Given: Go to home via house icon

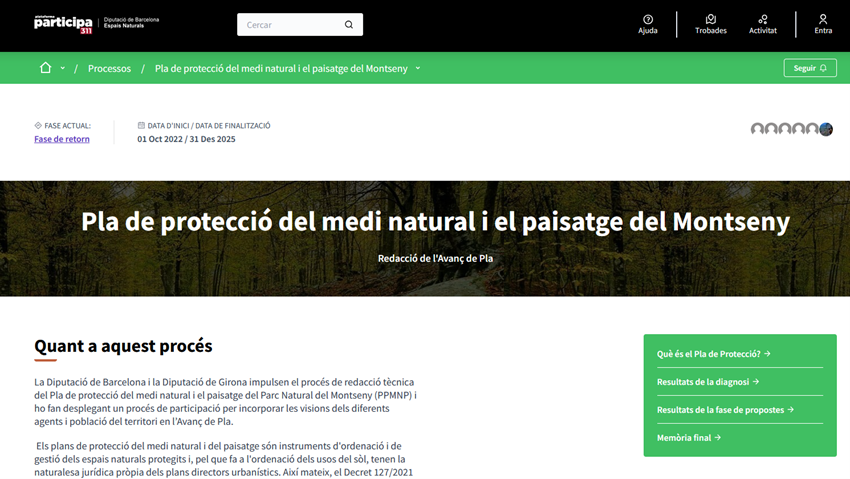Looking at the screenshot, I should [x=45, y=68].
